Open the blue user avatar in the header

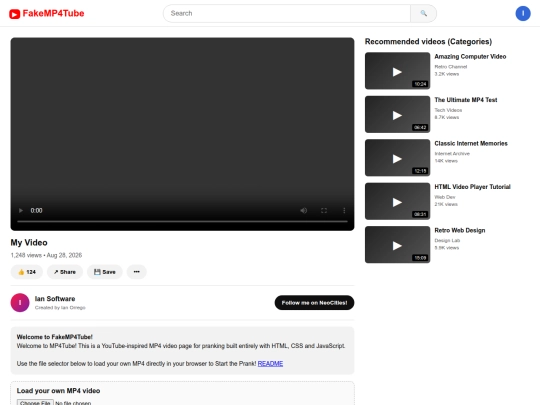pos(523,13)
